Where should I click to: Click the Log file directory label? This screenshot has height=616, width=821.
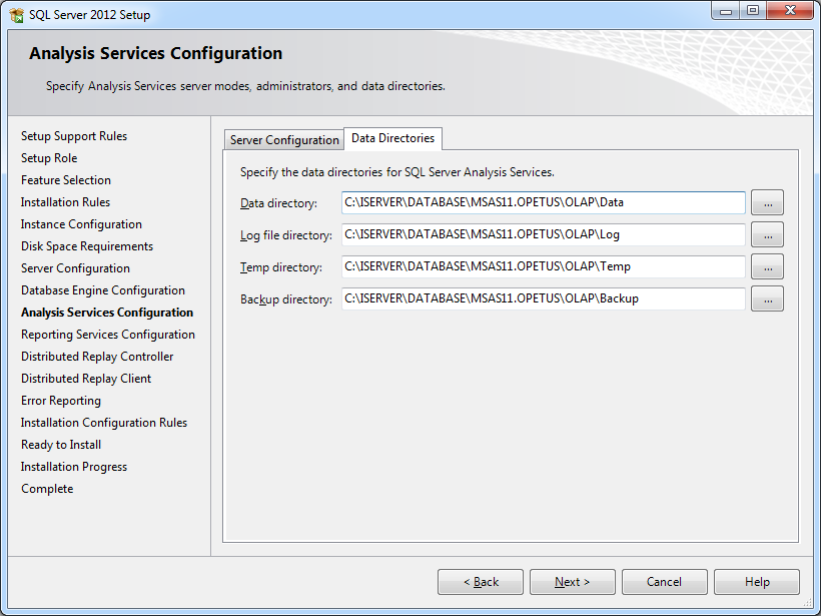pos(286,235)
